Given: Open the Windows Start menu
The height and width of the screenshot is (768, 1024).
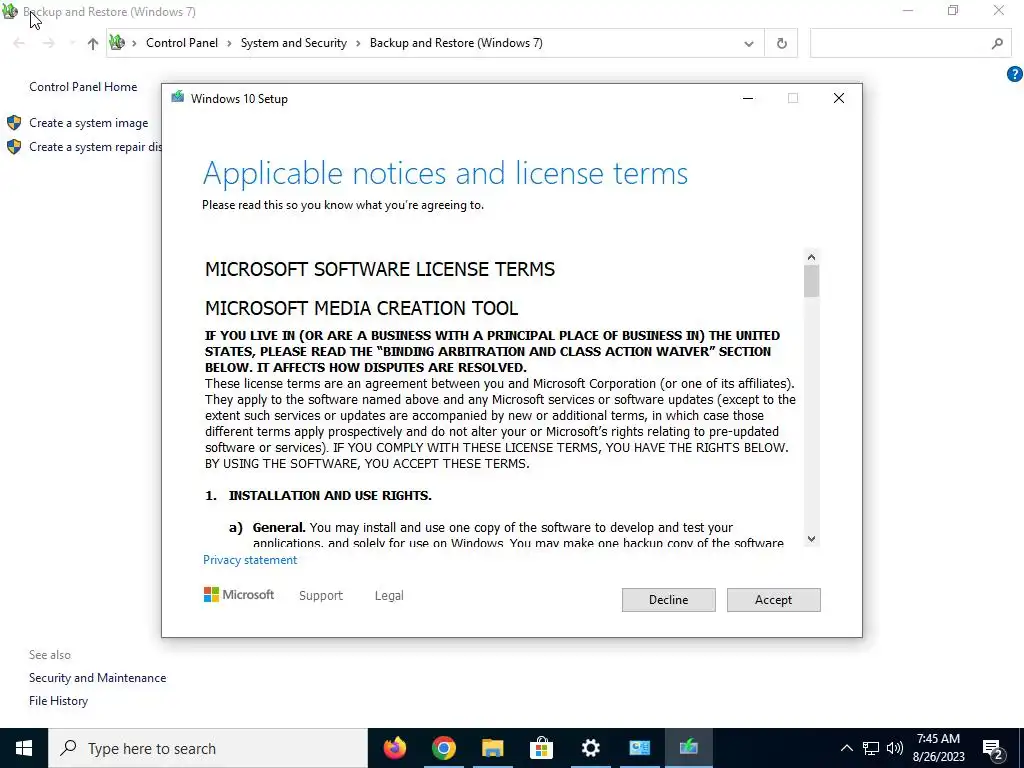Looking at the screenshot, I should (x=24, y=748).
